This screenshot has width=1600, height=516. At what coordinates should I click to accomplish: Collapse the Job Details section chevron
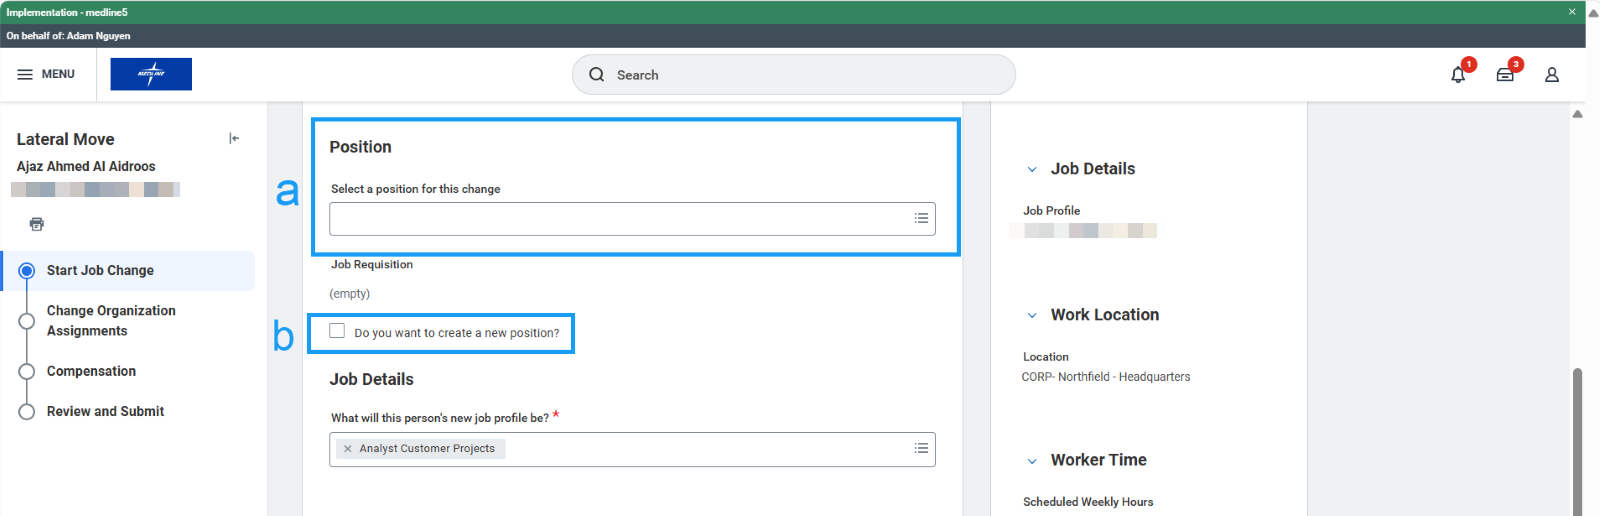point(1032,169)
